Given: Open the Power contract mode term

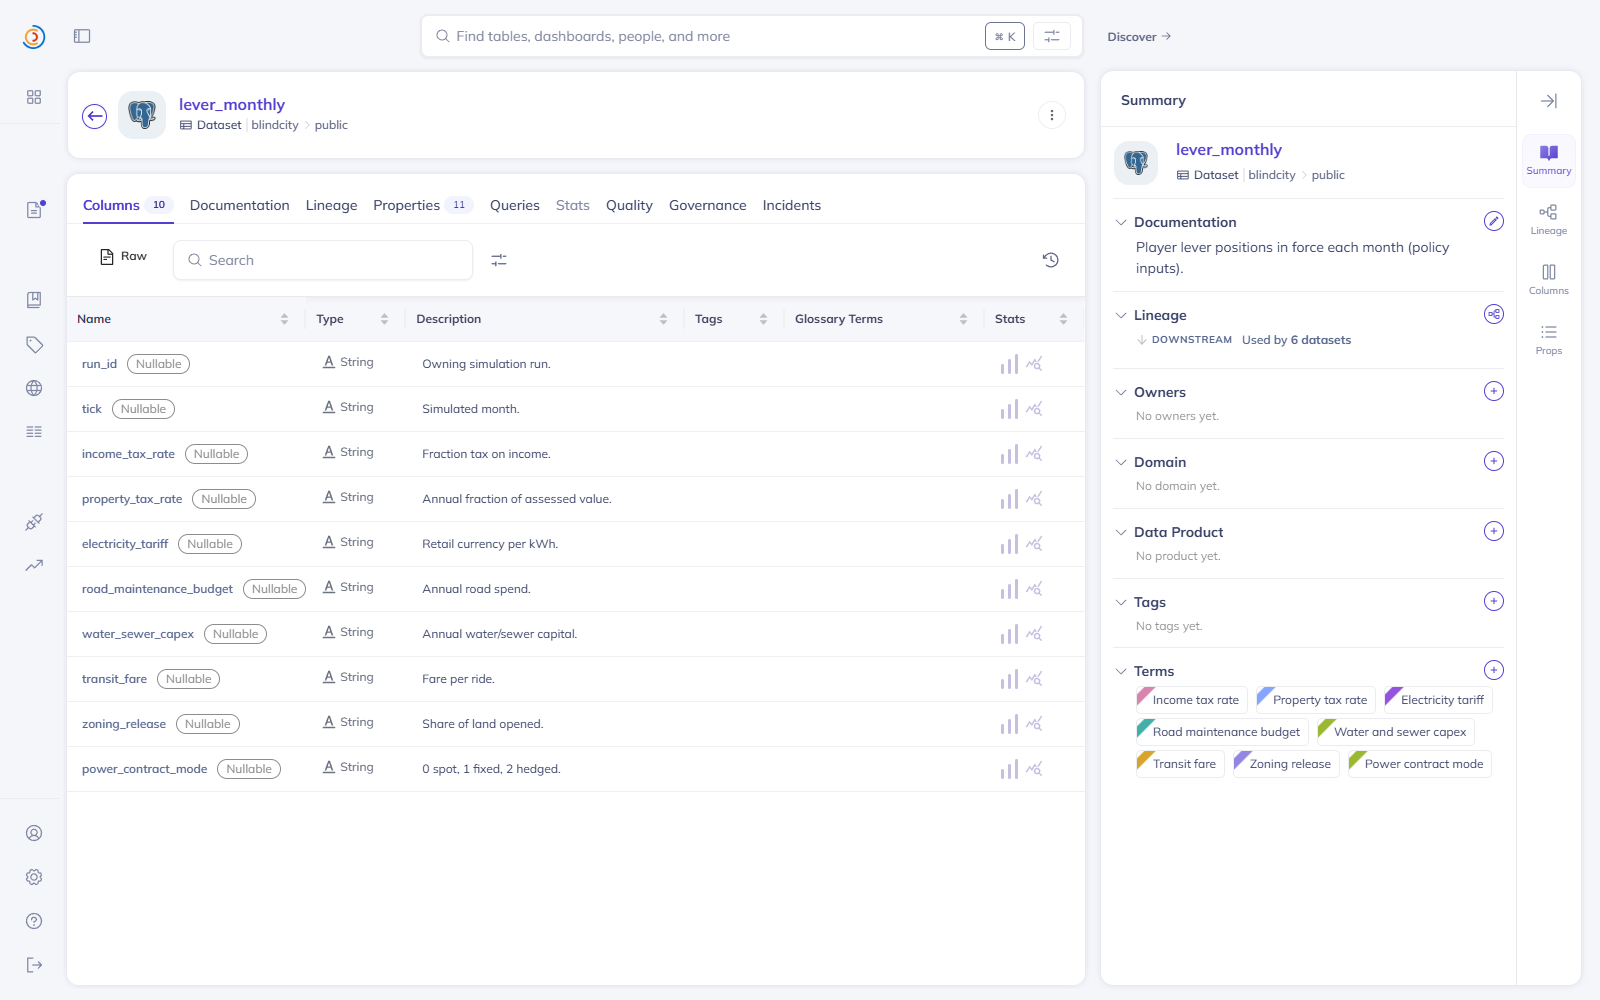Looking at the screenshot, I should coord(1420,764).
